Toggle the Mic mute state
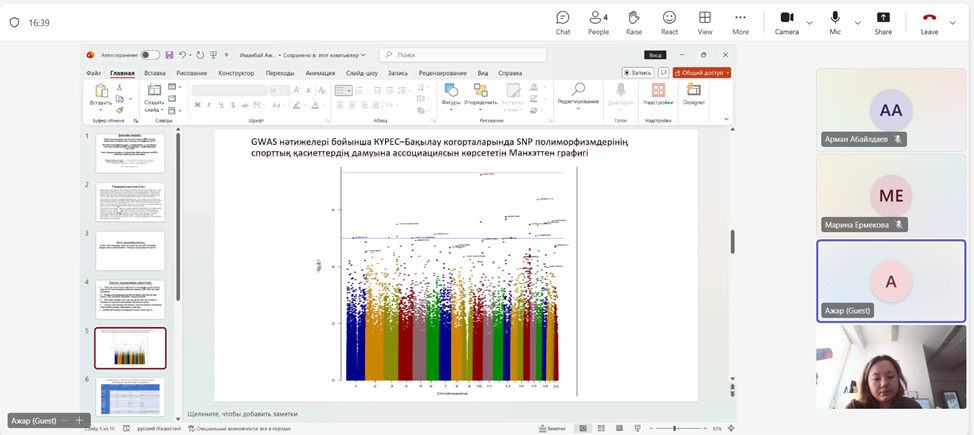 click(835, 22)
